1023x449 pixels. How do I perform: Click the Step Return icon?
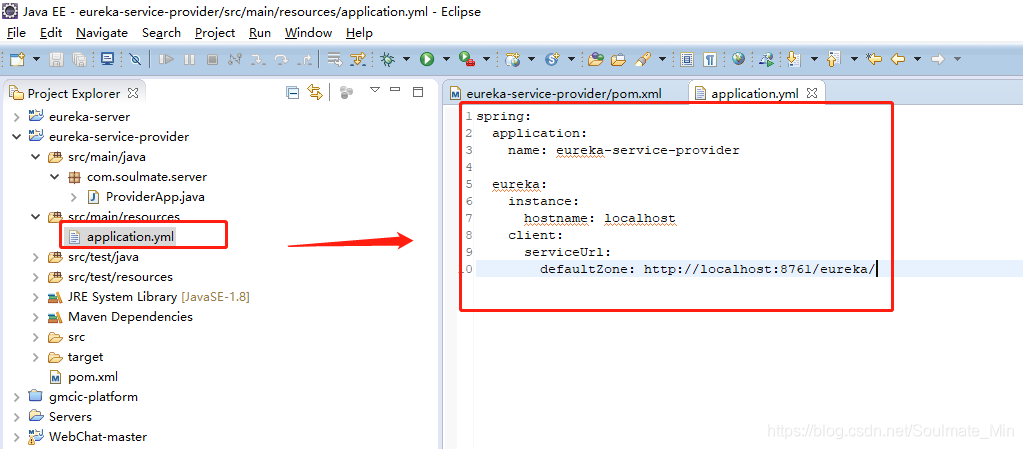(x=304, y=59)
